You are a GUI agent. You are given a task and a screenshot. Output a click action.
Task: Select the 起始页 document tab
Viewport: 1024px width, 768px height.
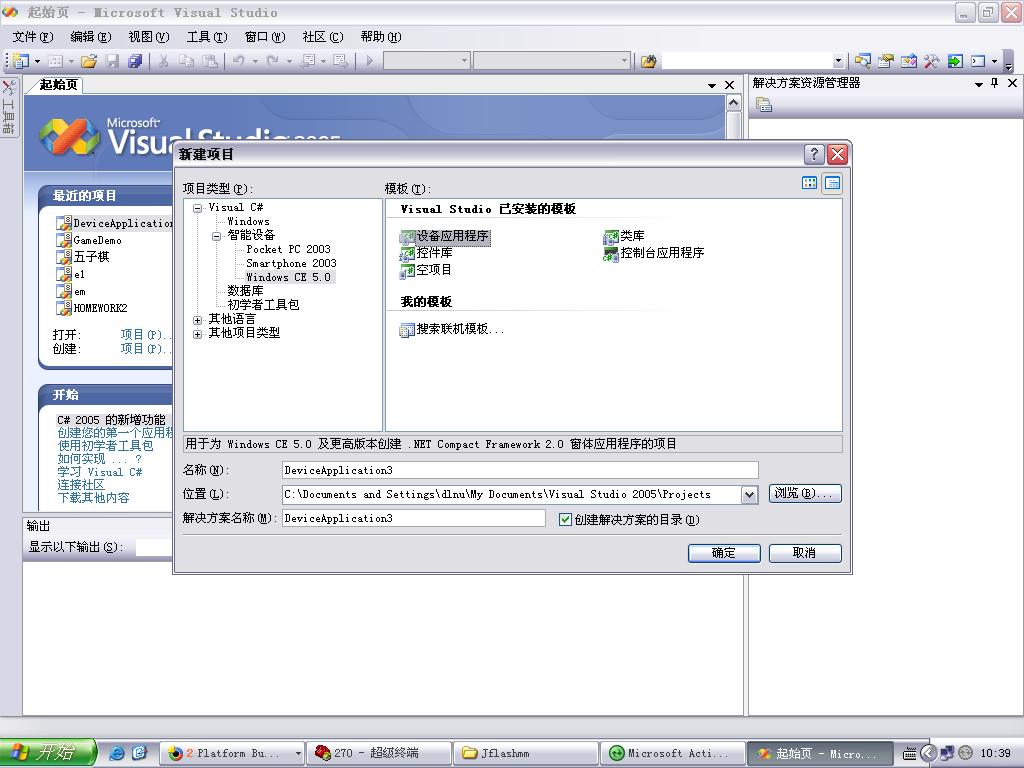(x=58, y=84)
